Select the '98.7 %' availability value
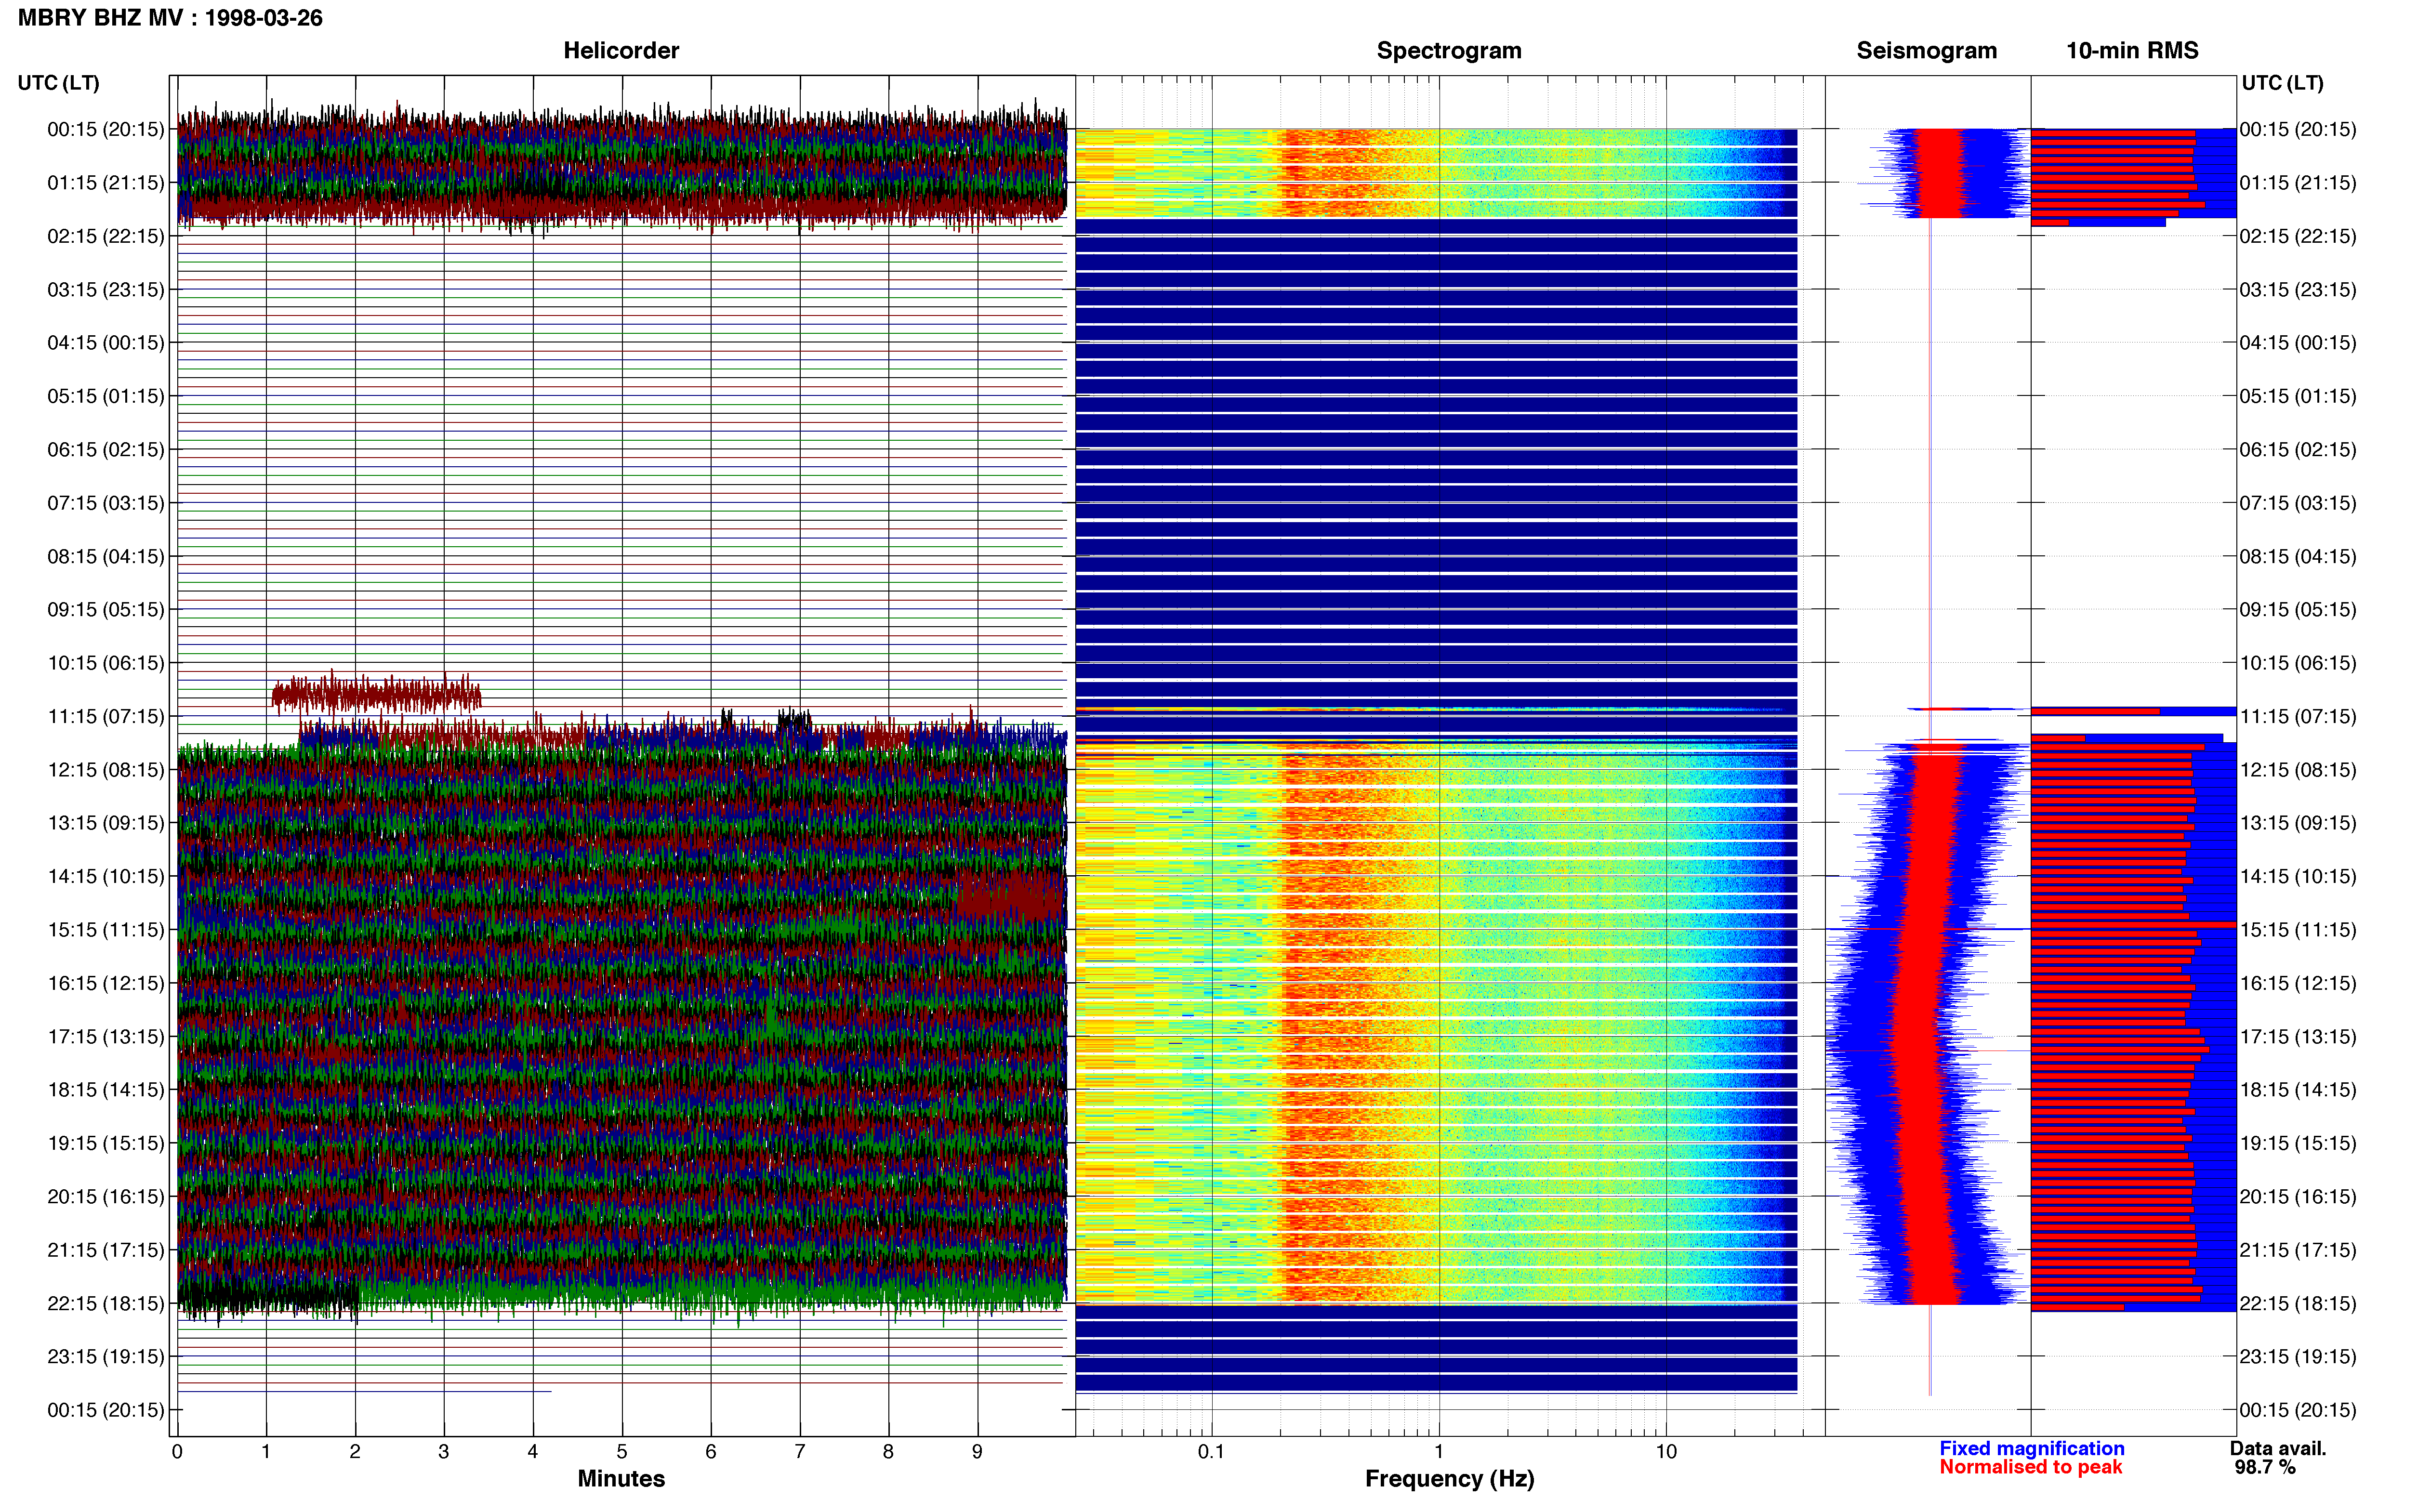This screenshot has height=1512, width=2418. click(2264, 1467)
